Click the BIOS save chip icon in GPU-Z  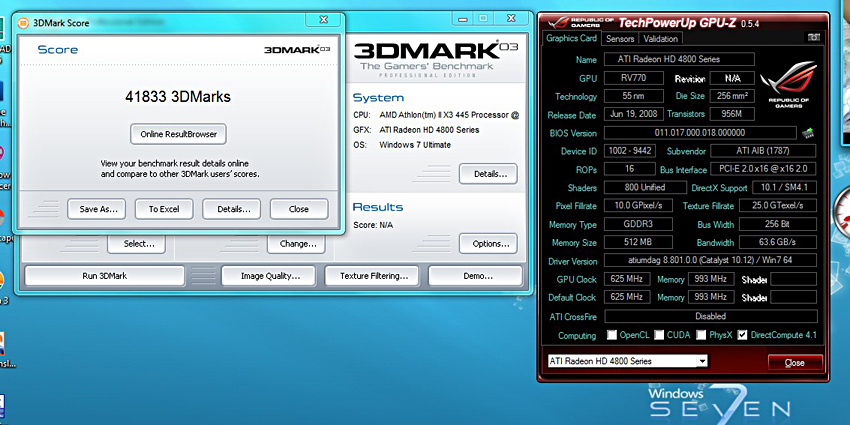pyautogui.click(x=809, y=133)
